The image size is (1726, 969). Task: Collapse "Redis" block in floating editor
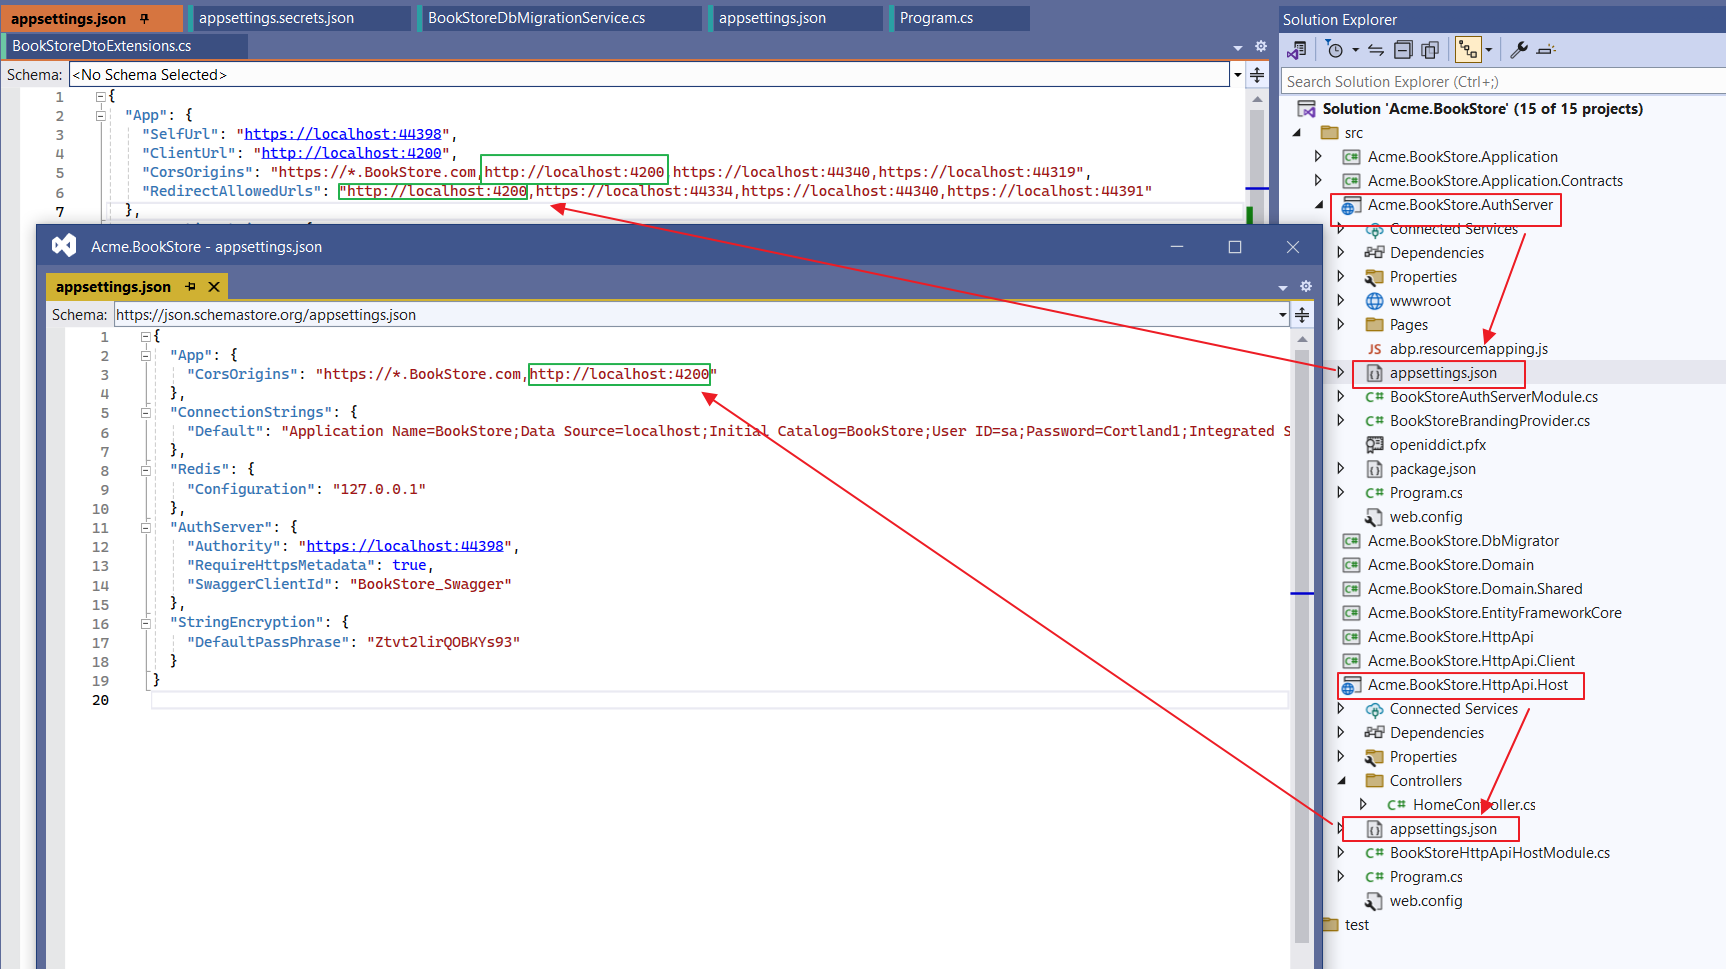tap(146, 469)
